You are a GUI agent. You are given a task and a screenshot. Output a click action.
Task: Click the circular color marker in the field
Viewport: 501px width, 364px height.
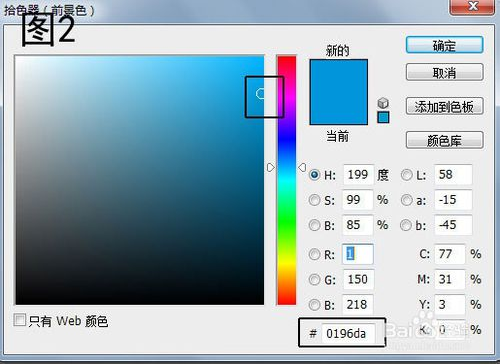click(x=261, y=94)
